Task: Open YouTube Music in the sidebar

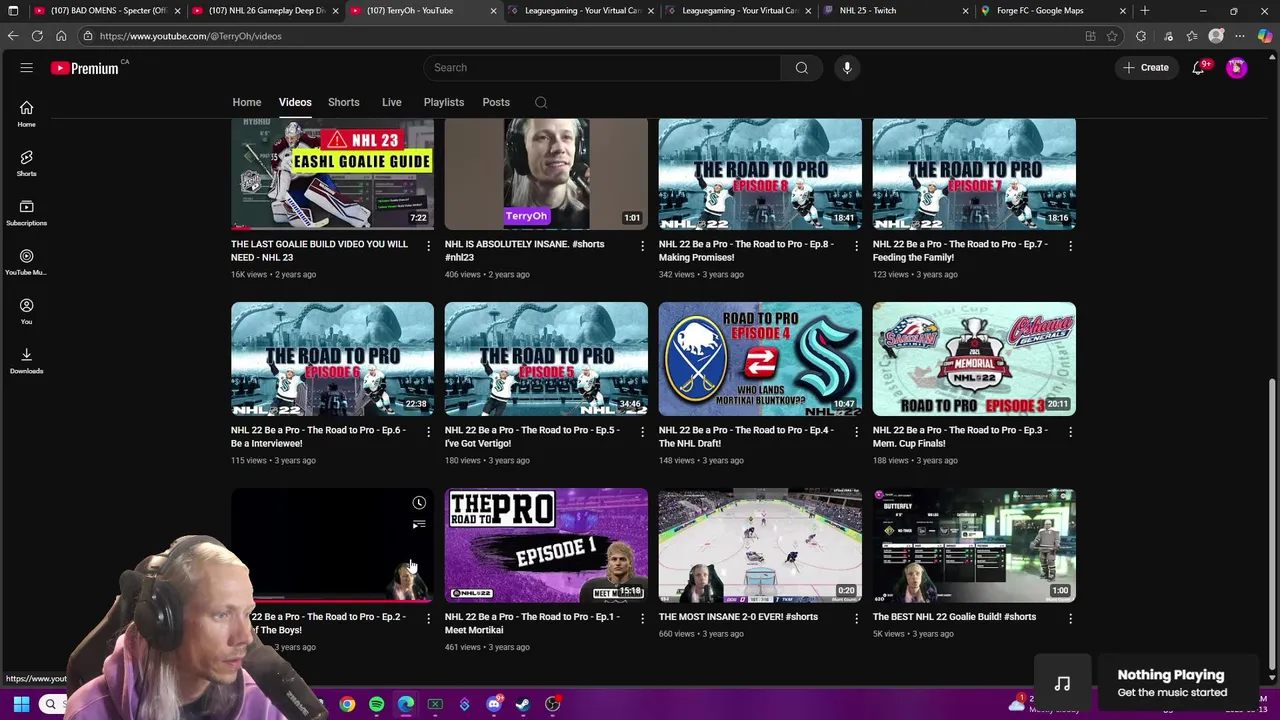Action: (26, 262)
